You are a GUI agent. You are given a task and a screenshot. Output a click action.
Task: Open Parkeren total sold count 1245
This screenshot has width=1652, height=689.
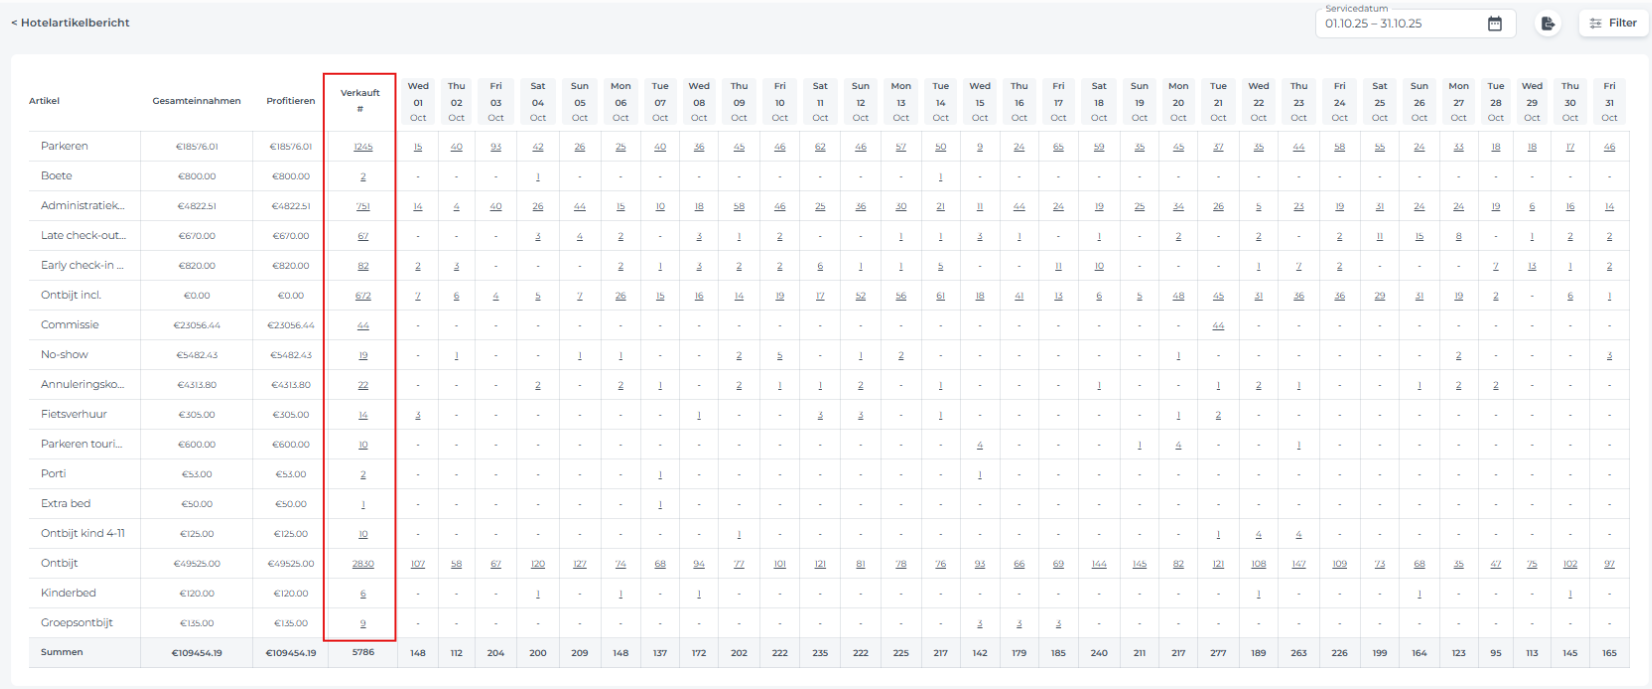(362, 147)
